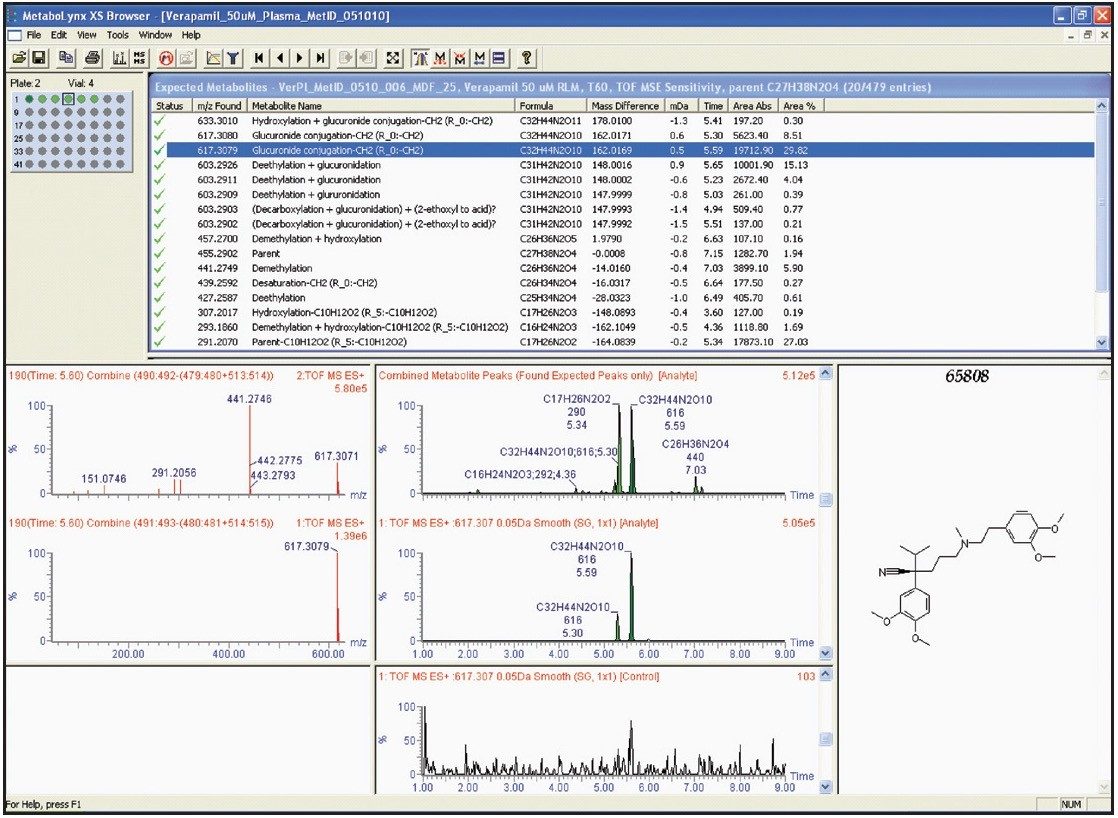Go to the first sample using the toolbar
Image resolution: width=1118 pixels, height=818 pixels.
click(x=260, y=58)
